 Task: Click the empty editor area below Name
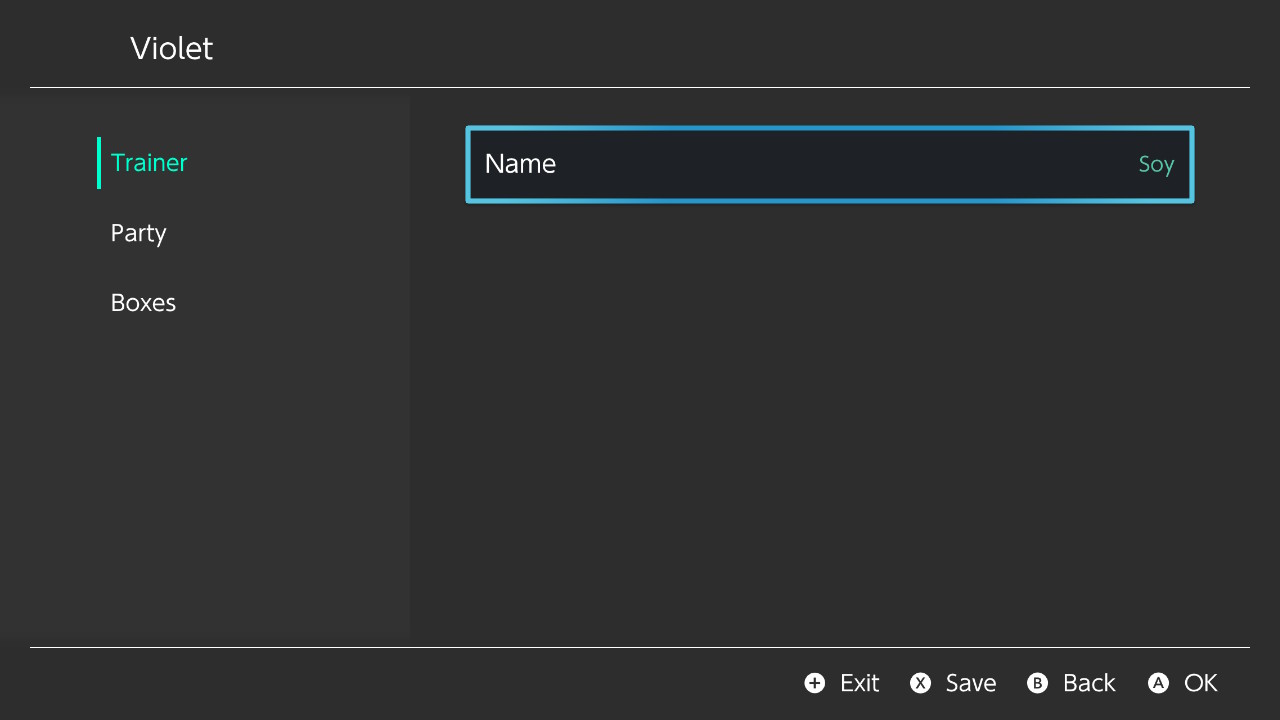(829, 420)
